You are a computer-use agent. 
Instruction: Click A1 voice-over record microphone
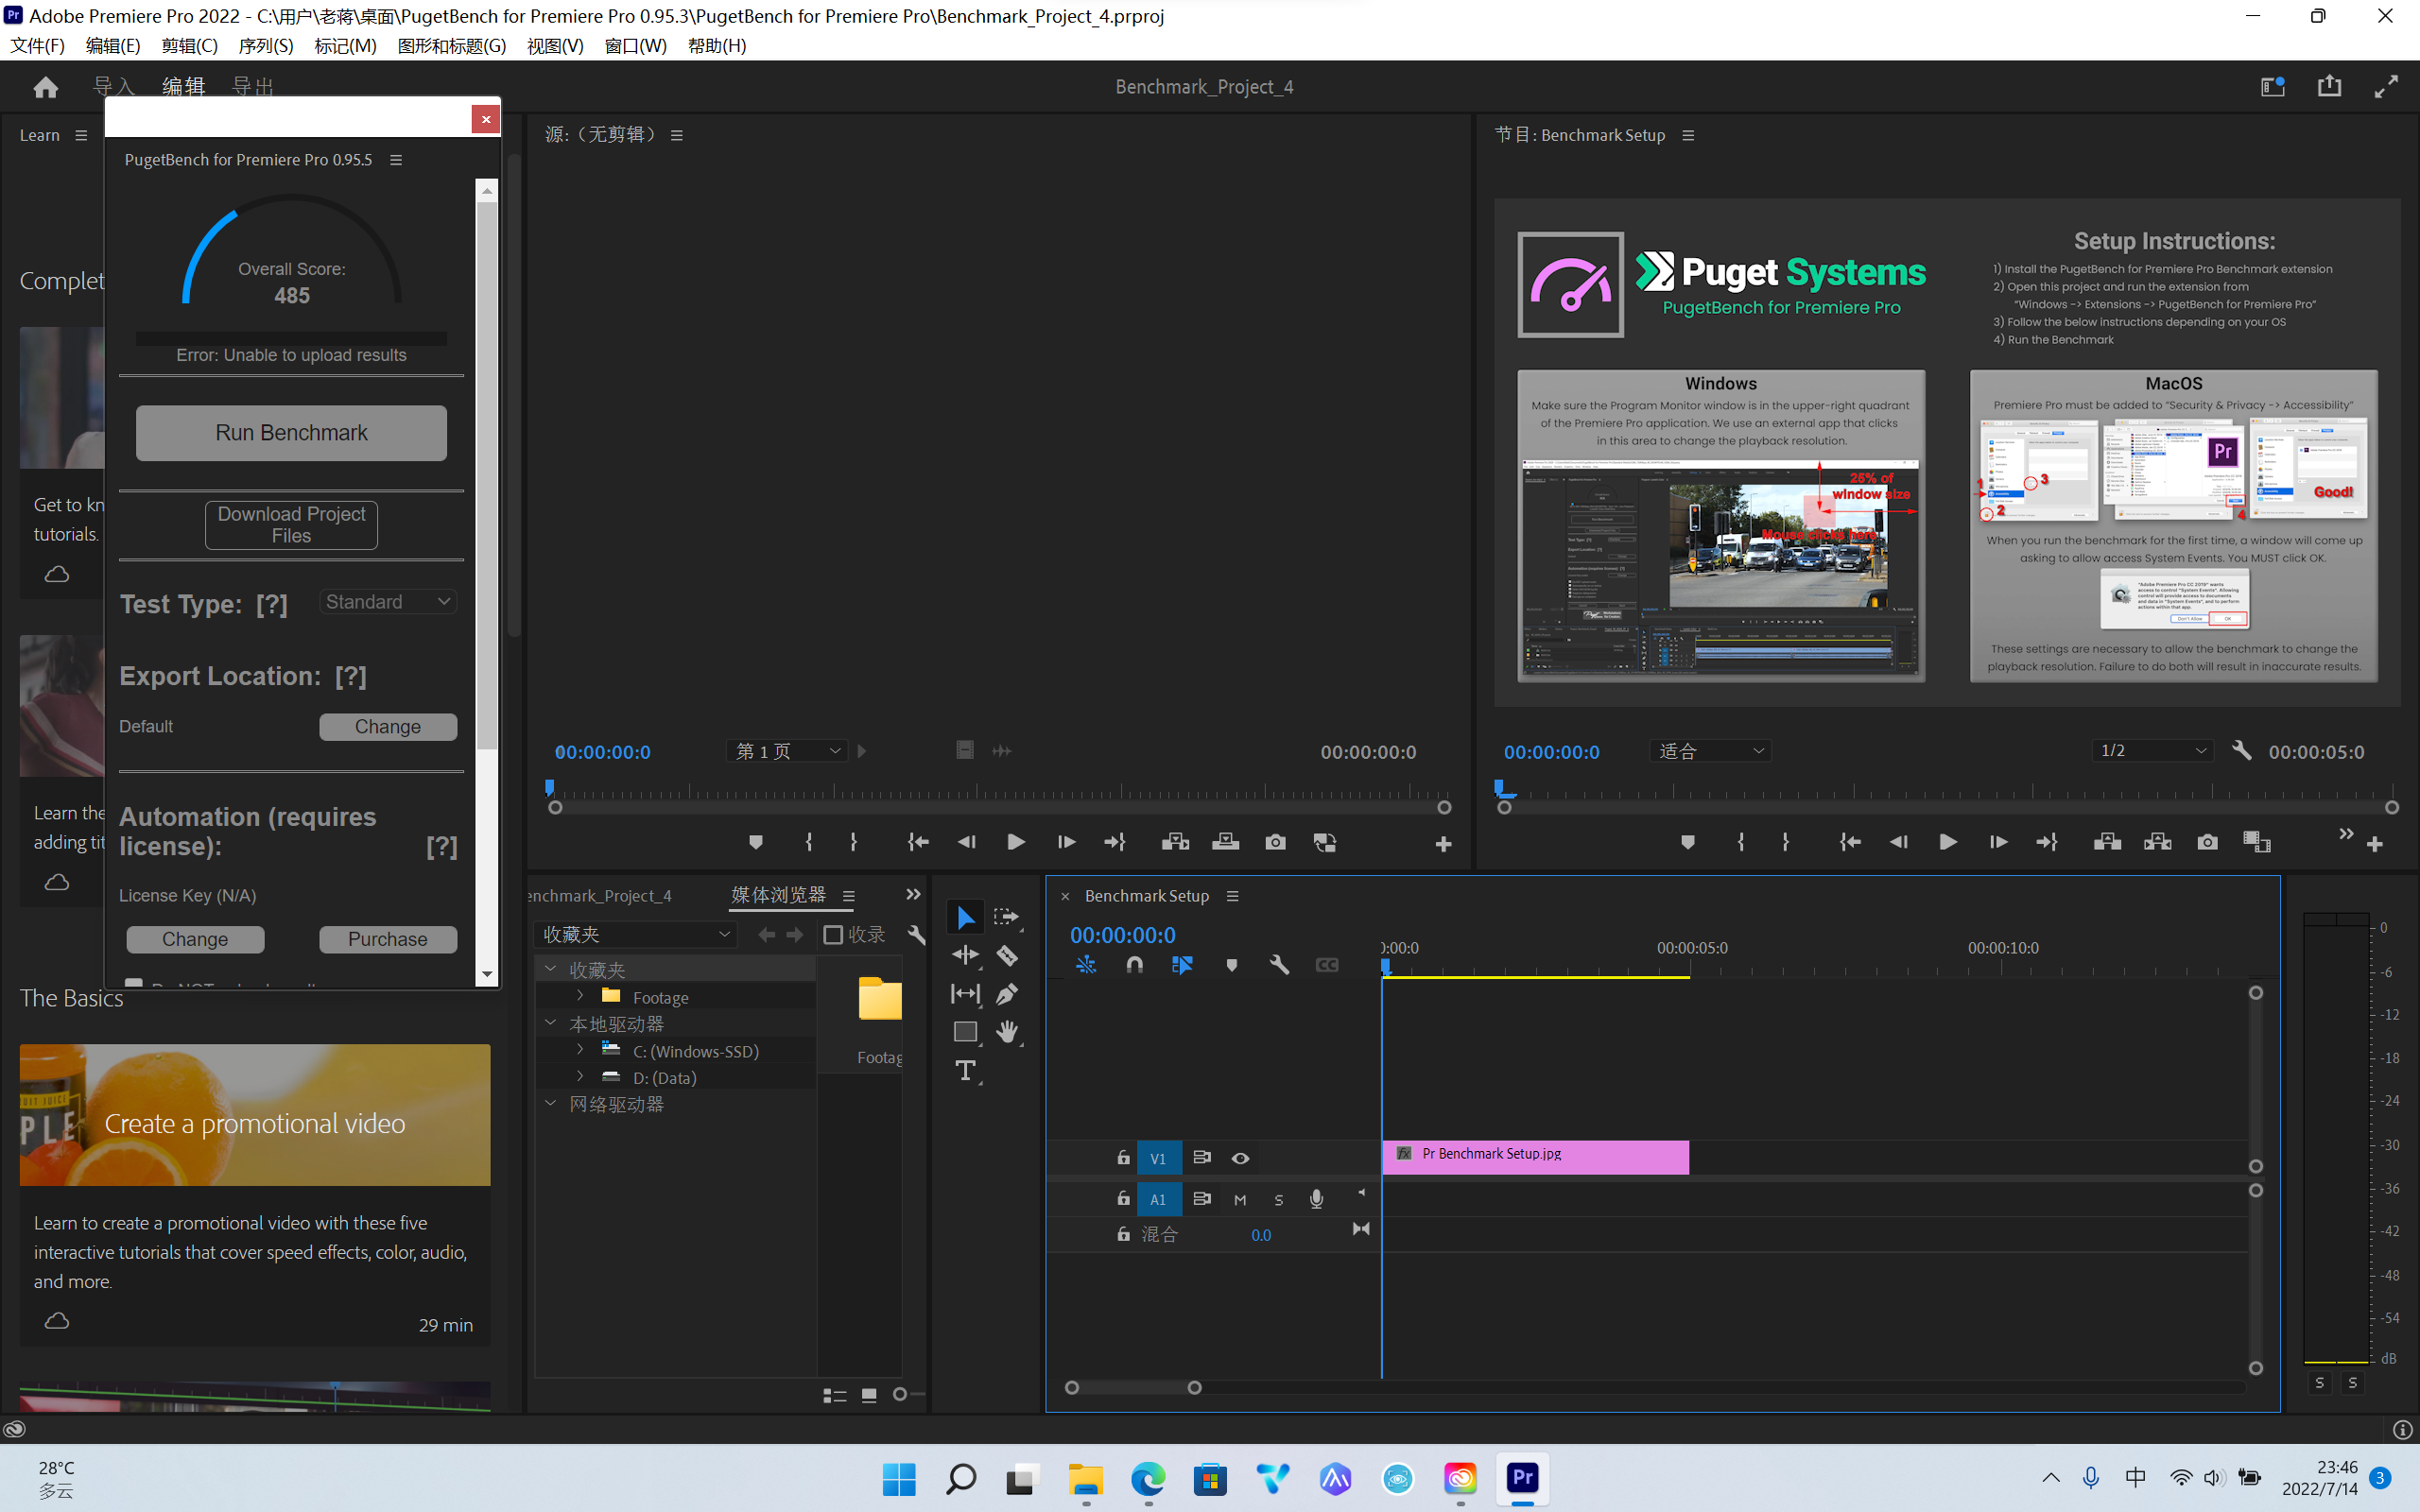pos(1316,1199)
